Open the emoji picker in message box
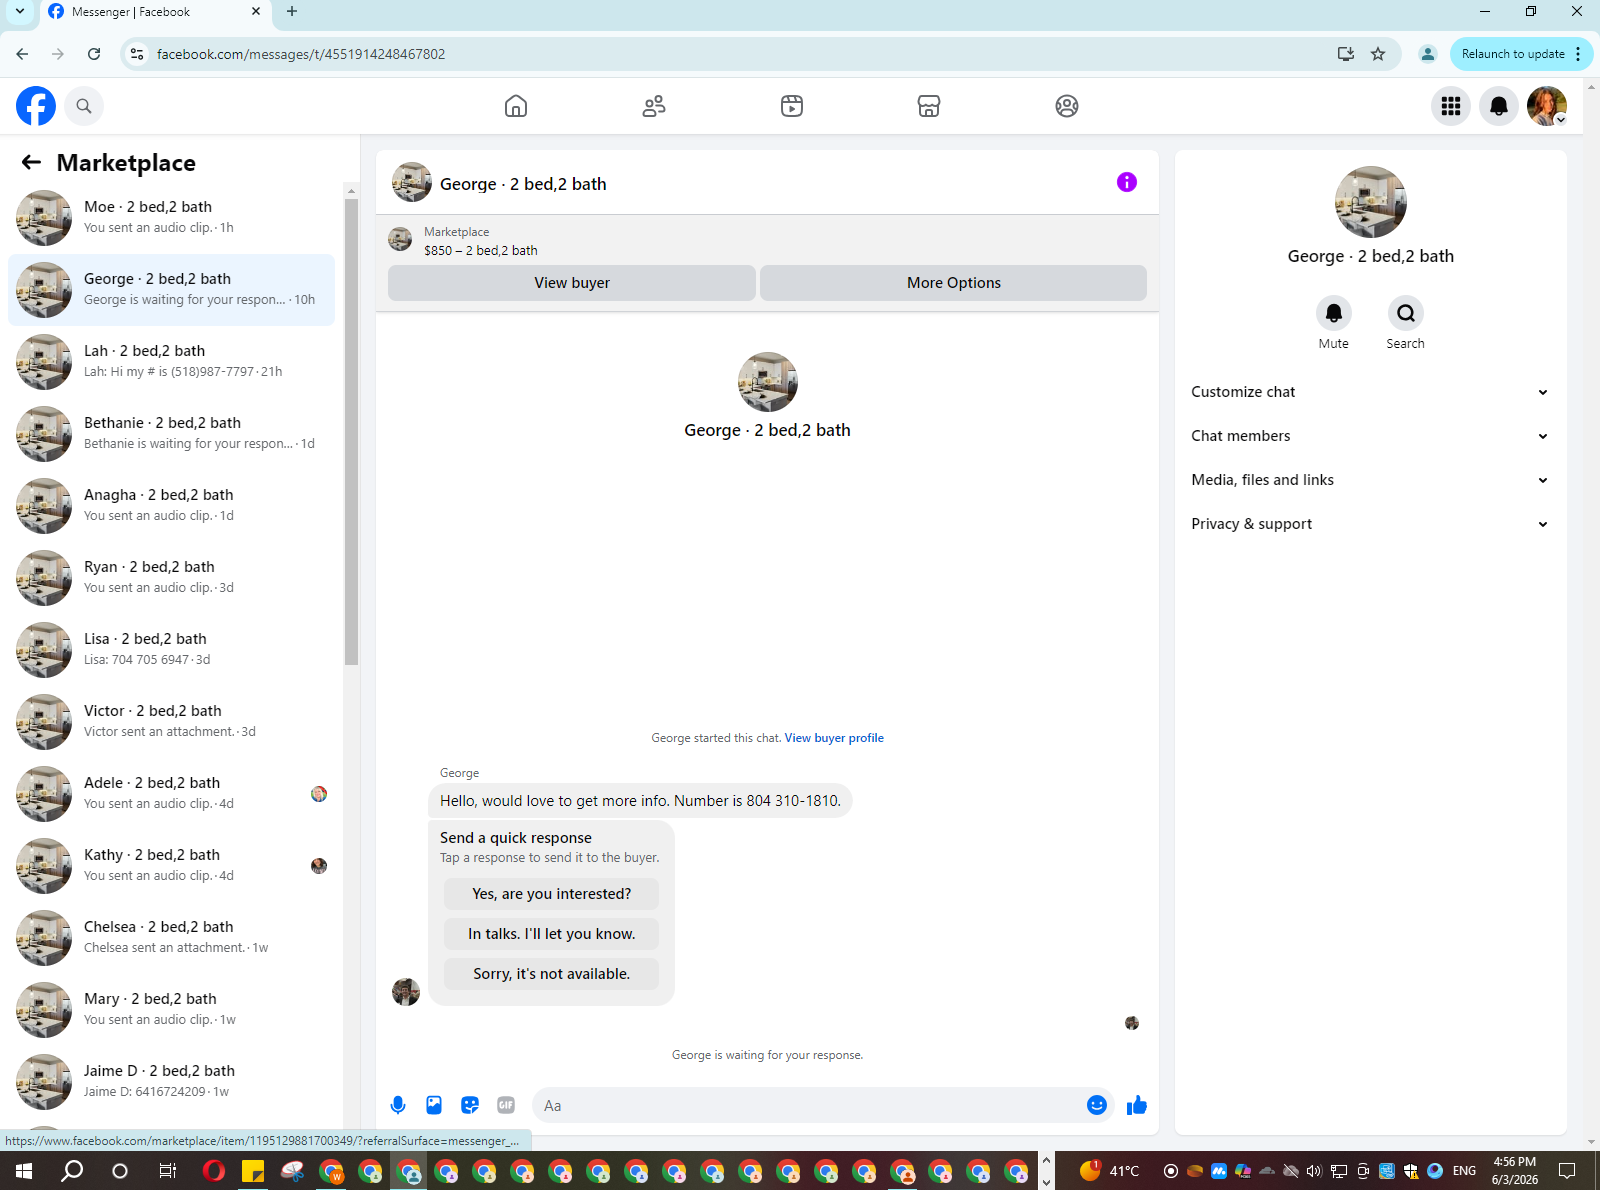This screenshot has width=1600, height=1190. coord(1097,1105)
